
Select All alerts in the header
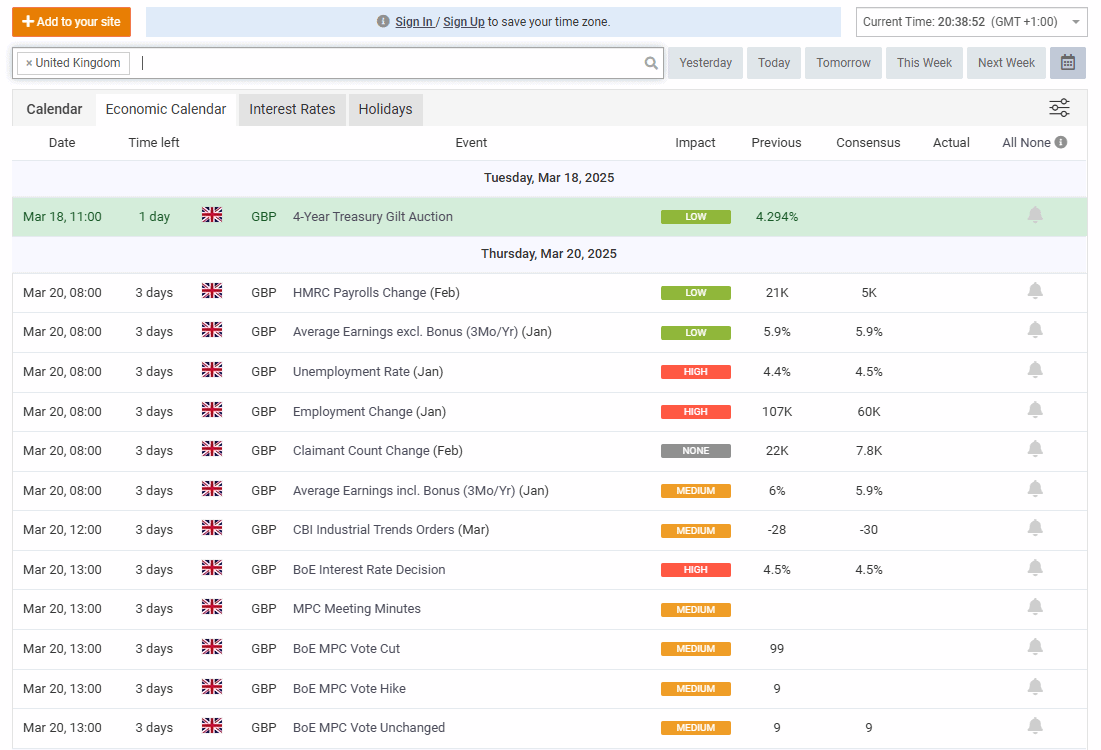click(x=1010, y=143)
